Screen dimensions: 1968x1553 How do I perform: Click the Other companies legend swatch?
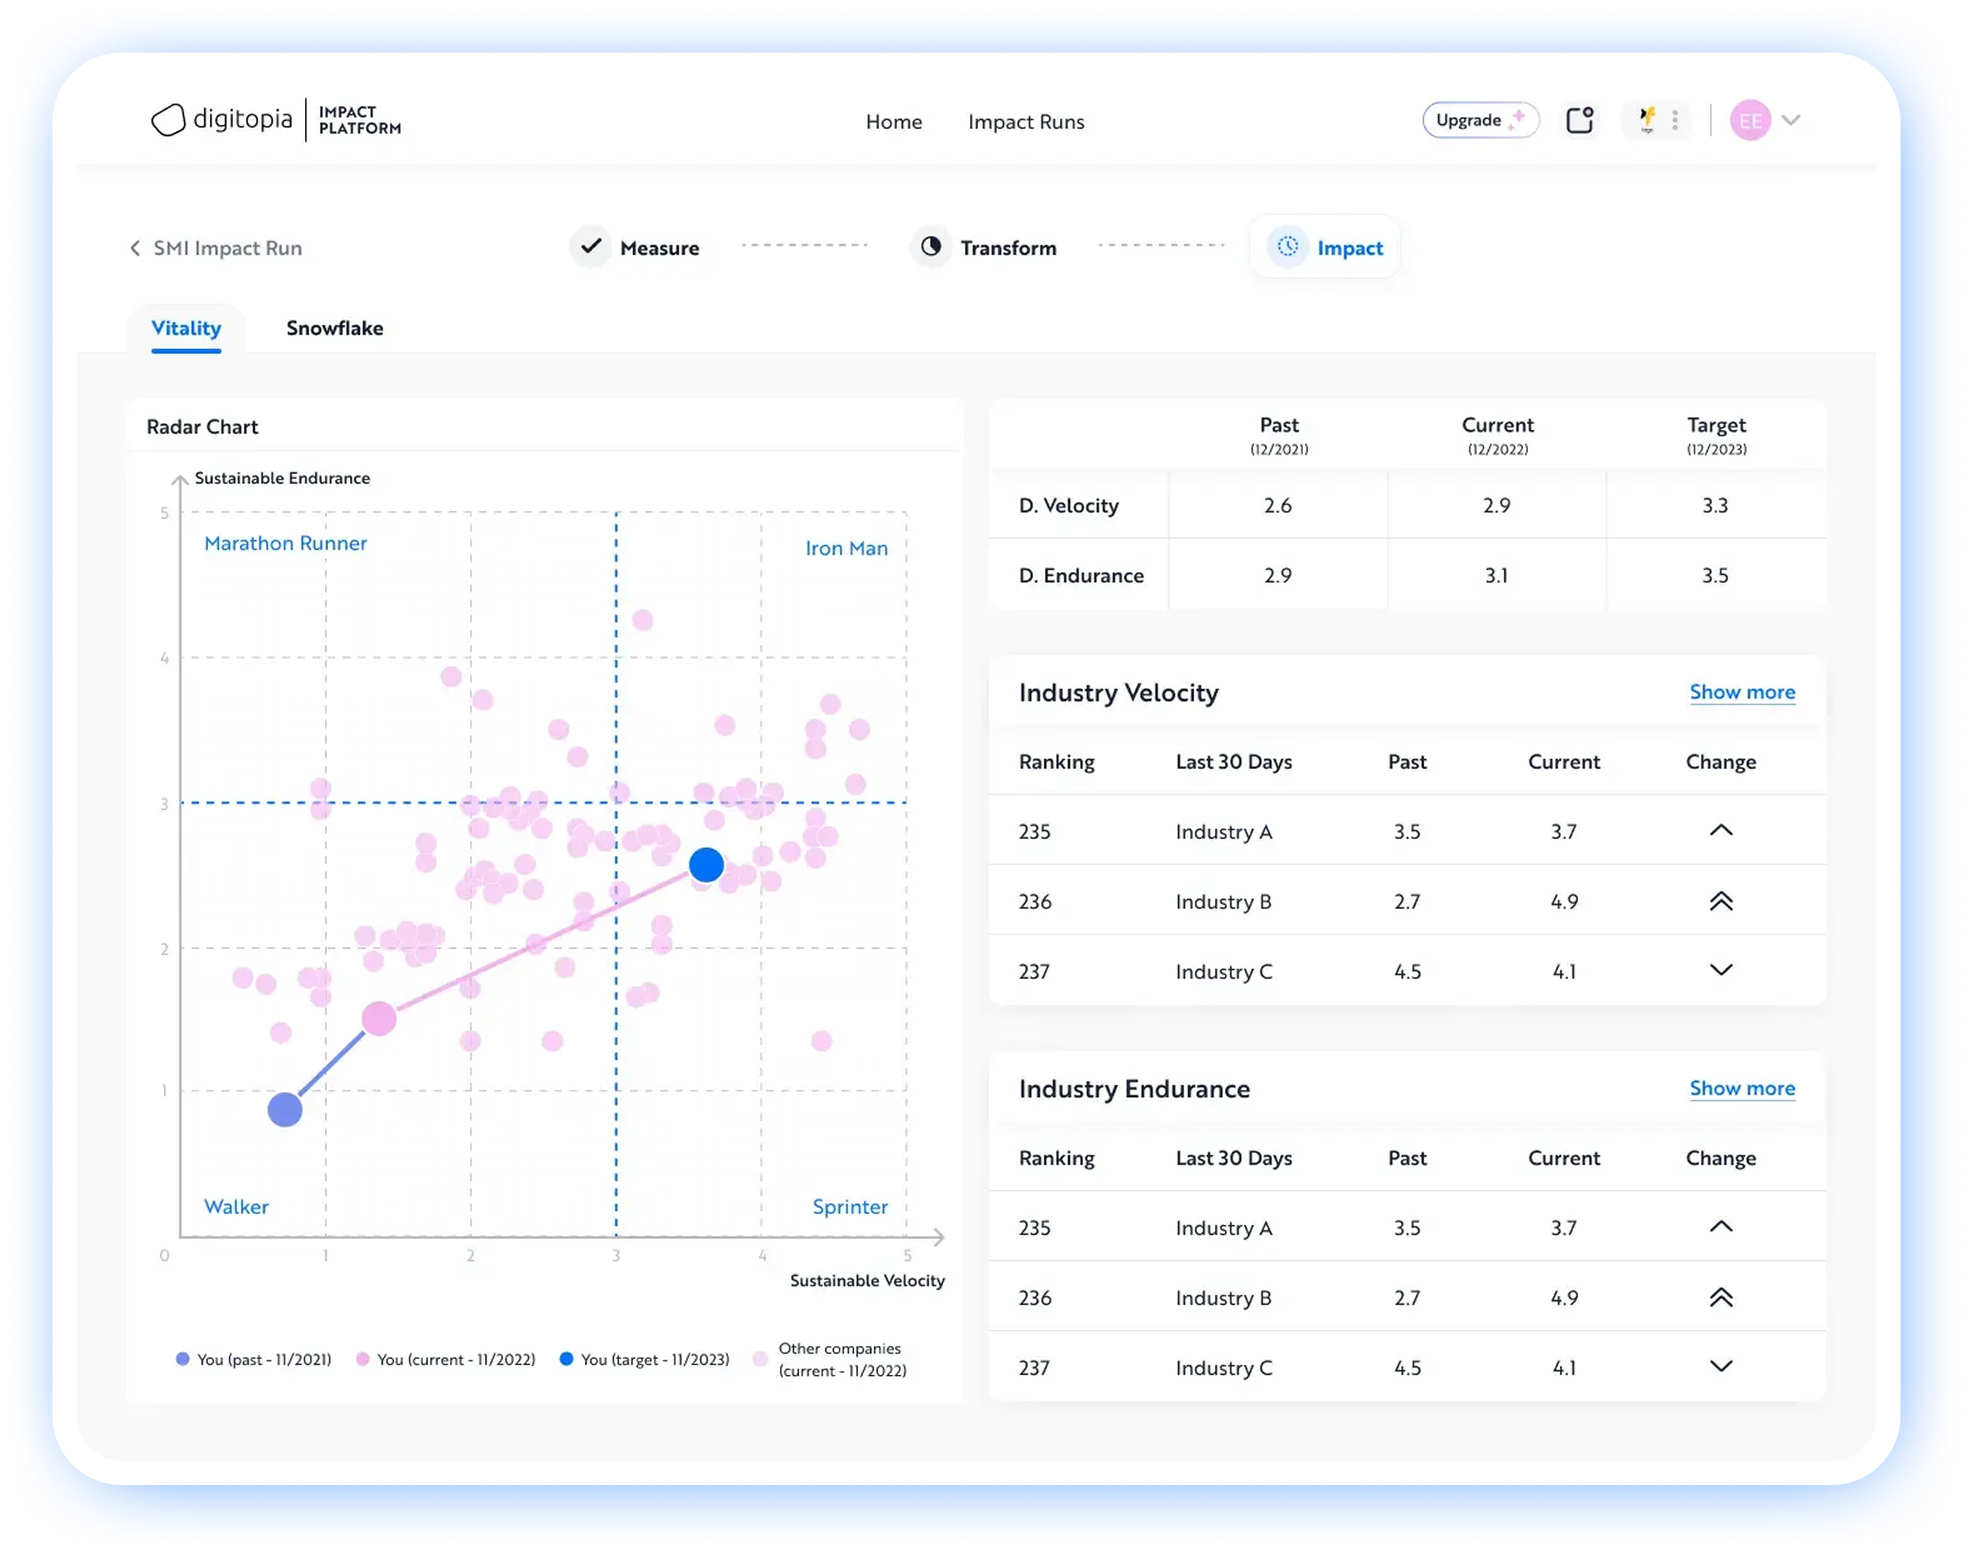(x=760, y=1359)
